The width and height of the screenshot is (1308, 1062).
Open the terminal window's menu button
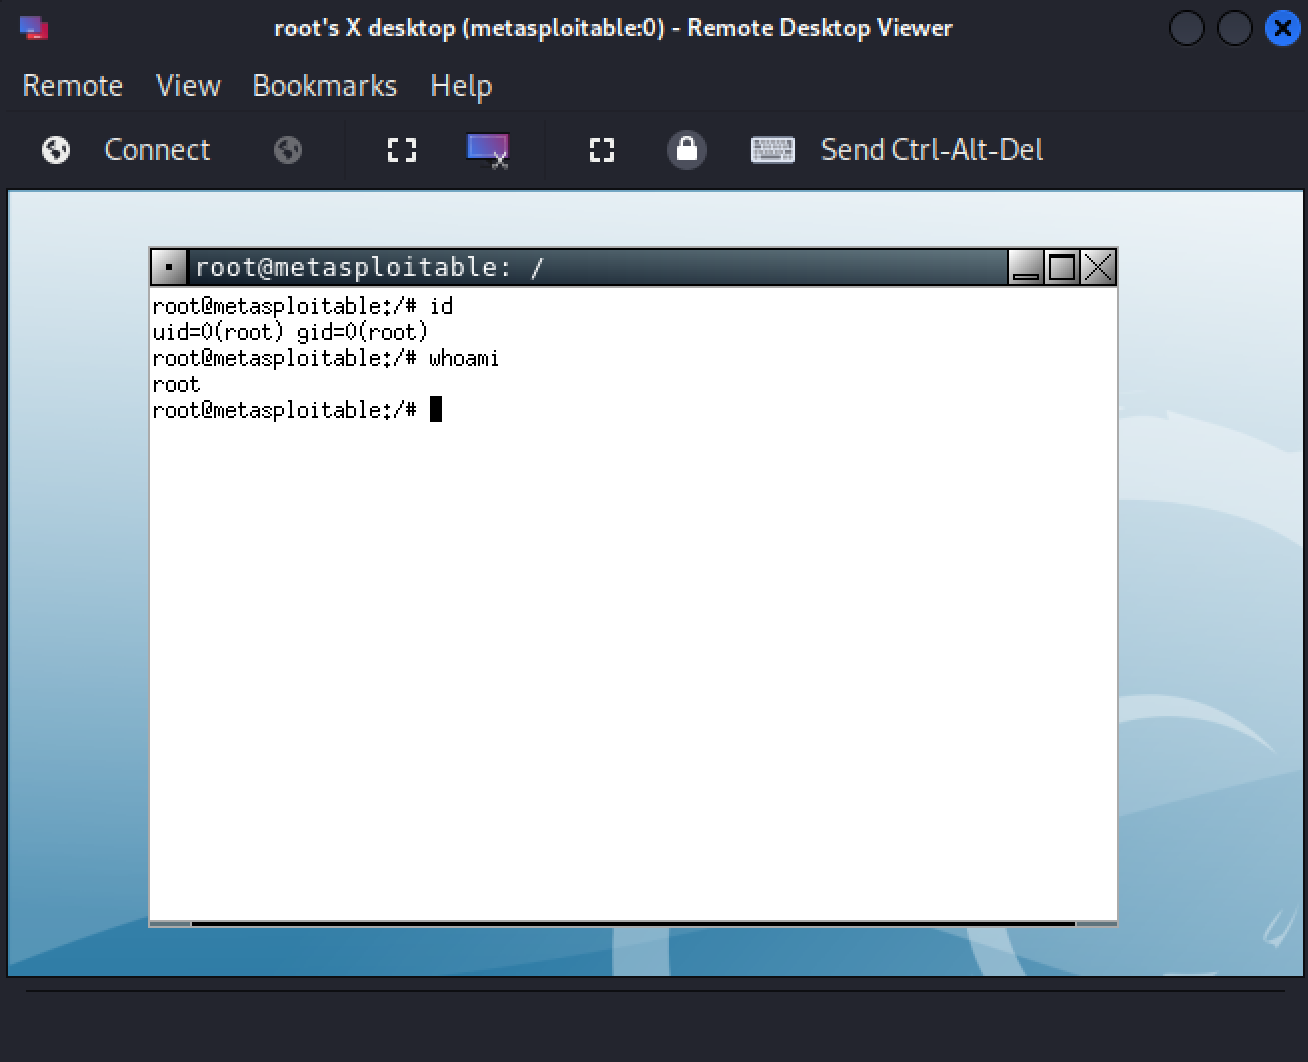tap(168, 268)
